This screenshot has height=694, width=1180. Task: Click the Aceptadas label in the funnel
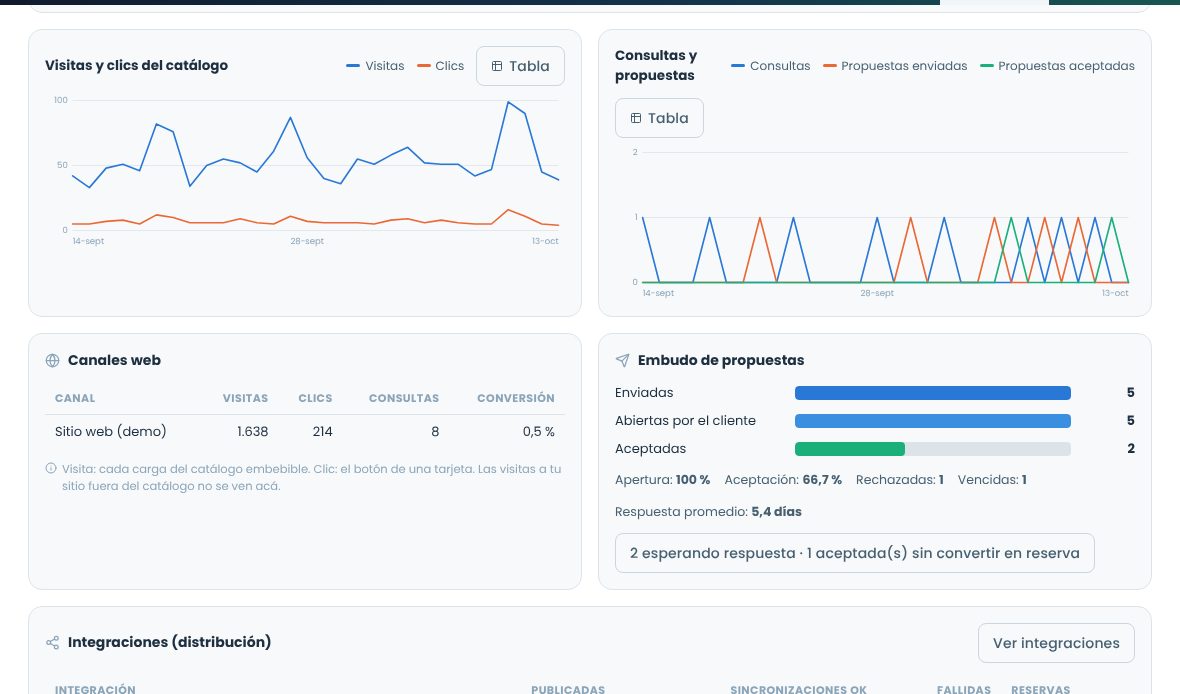(651, 449)
